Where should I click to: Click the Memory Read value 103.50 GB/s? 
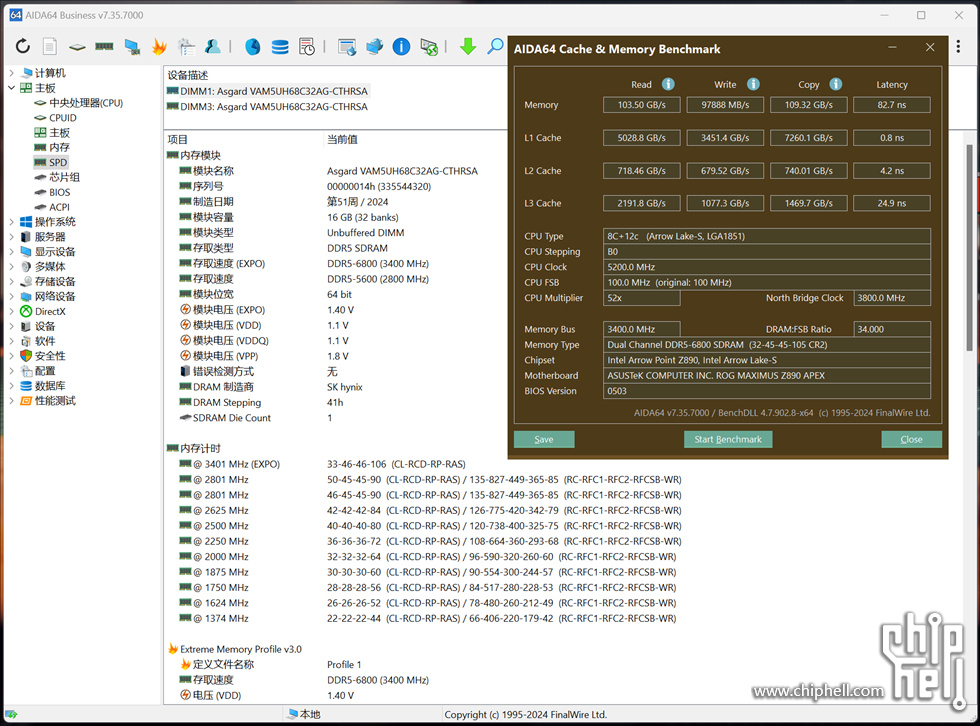click(x=641, y=105)
